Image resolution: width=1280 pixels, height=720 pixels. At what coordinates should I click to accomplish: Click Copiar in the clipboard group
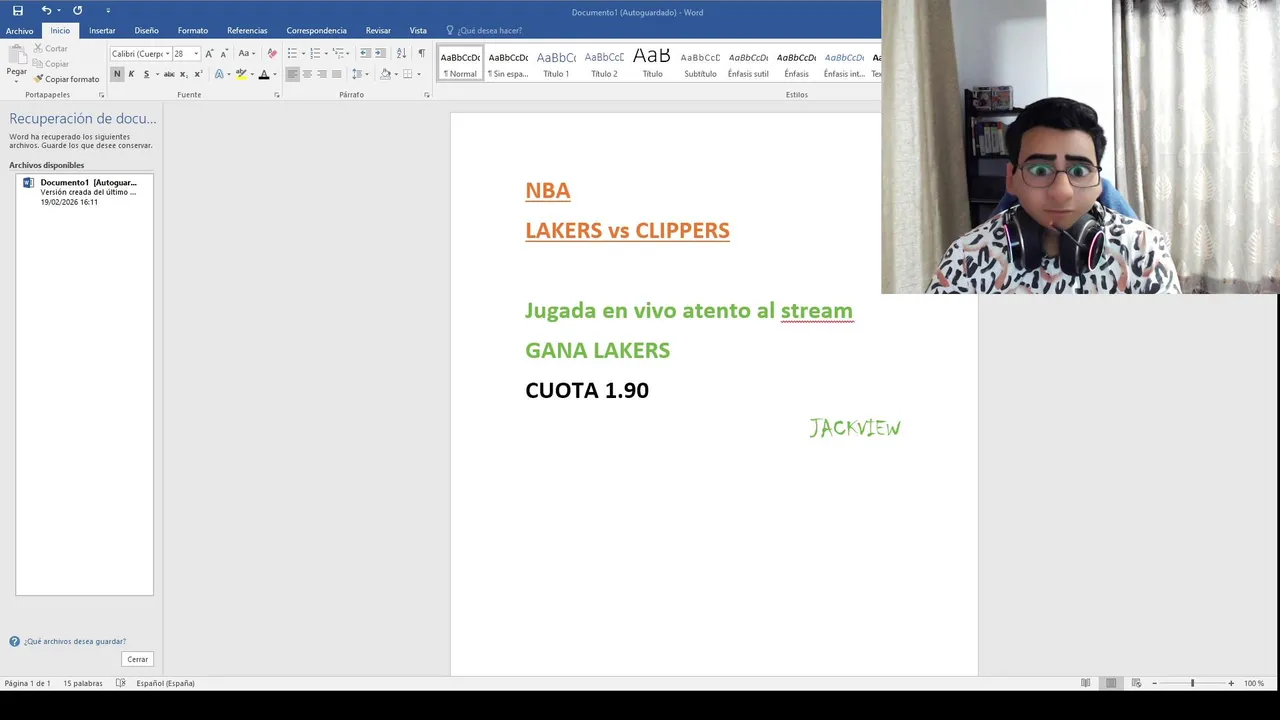point(51,64)
